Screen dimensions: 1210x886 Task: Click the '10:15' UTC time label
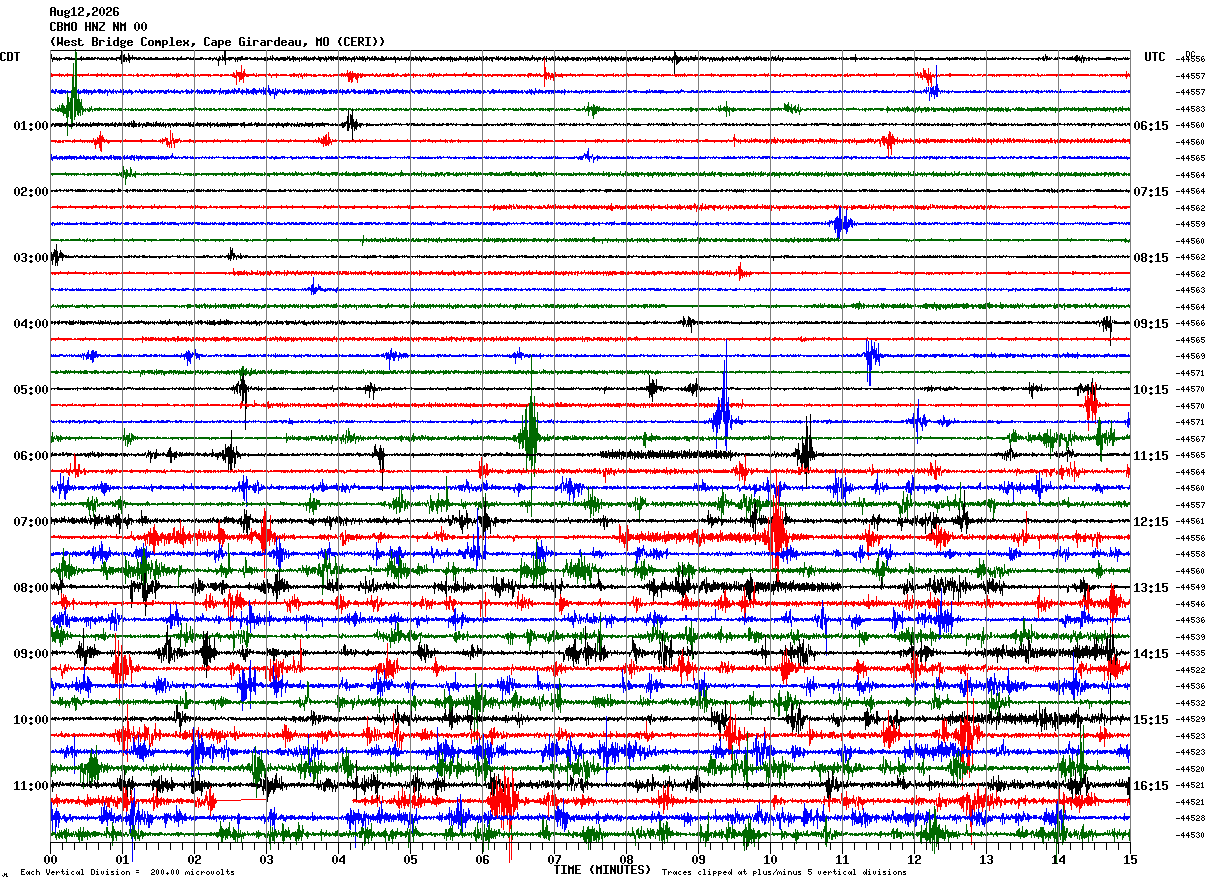point(1151,390)
